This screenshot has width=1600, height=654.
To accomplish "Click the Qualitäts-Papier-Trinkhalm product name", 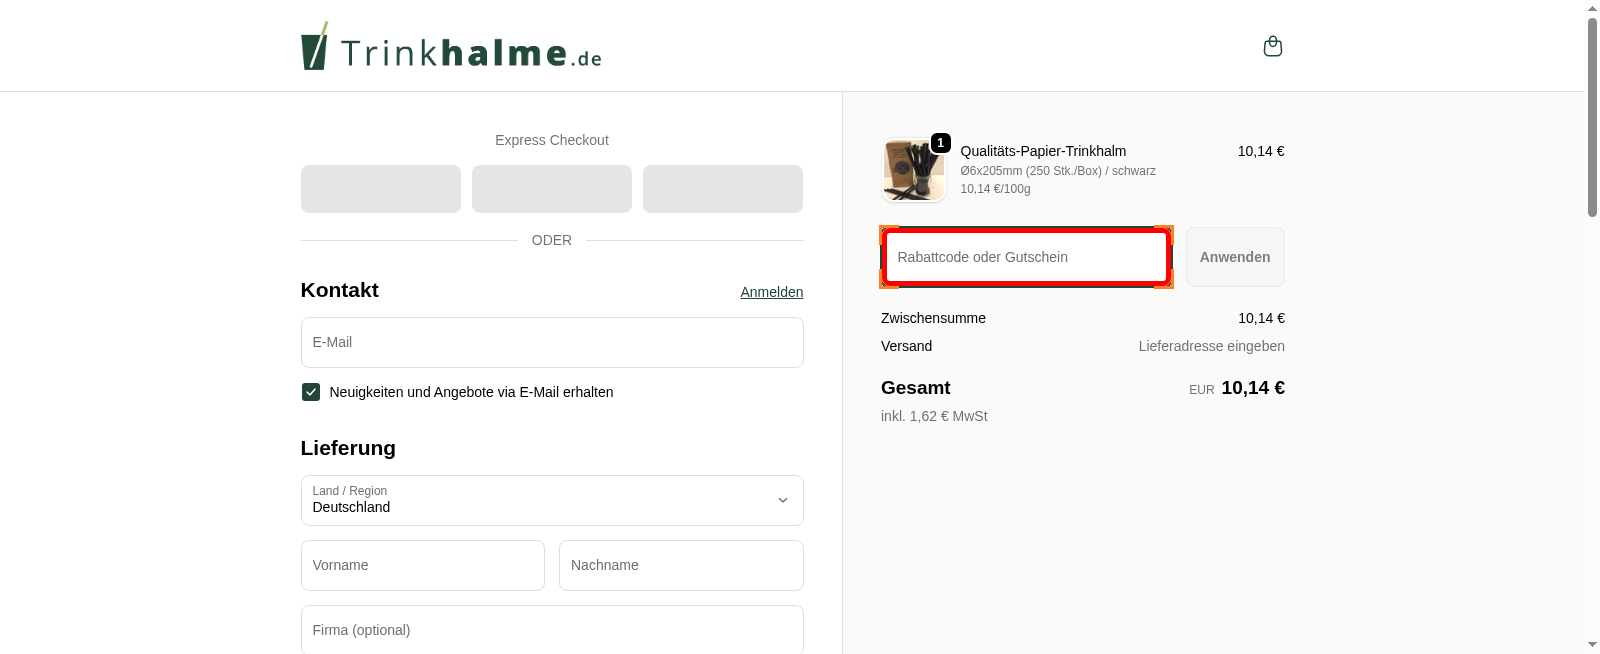I will click(1043, 151).
